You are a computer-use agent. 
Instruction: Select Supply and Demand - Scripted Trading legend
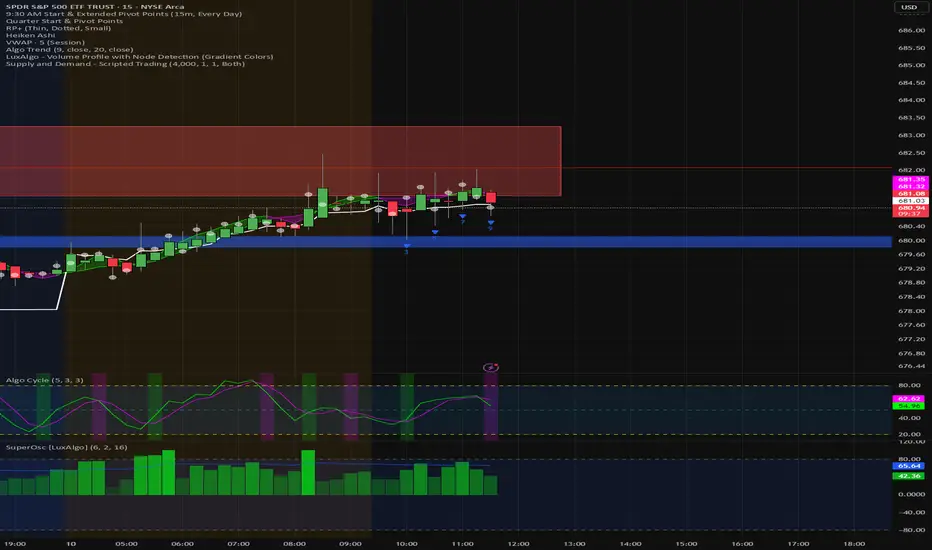pyautogui.click(x=125, y=64)
